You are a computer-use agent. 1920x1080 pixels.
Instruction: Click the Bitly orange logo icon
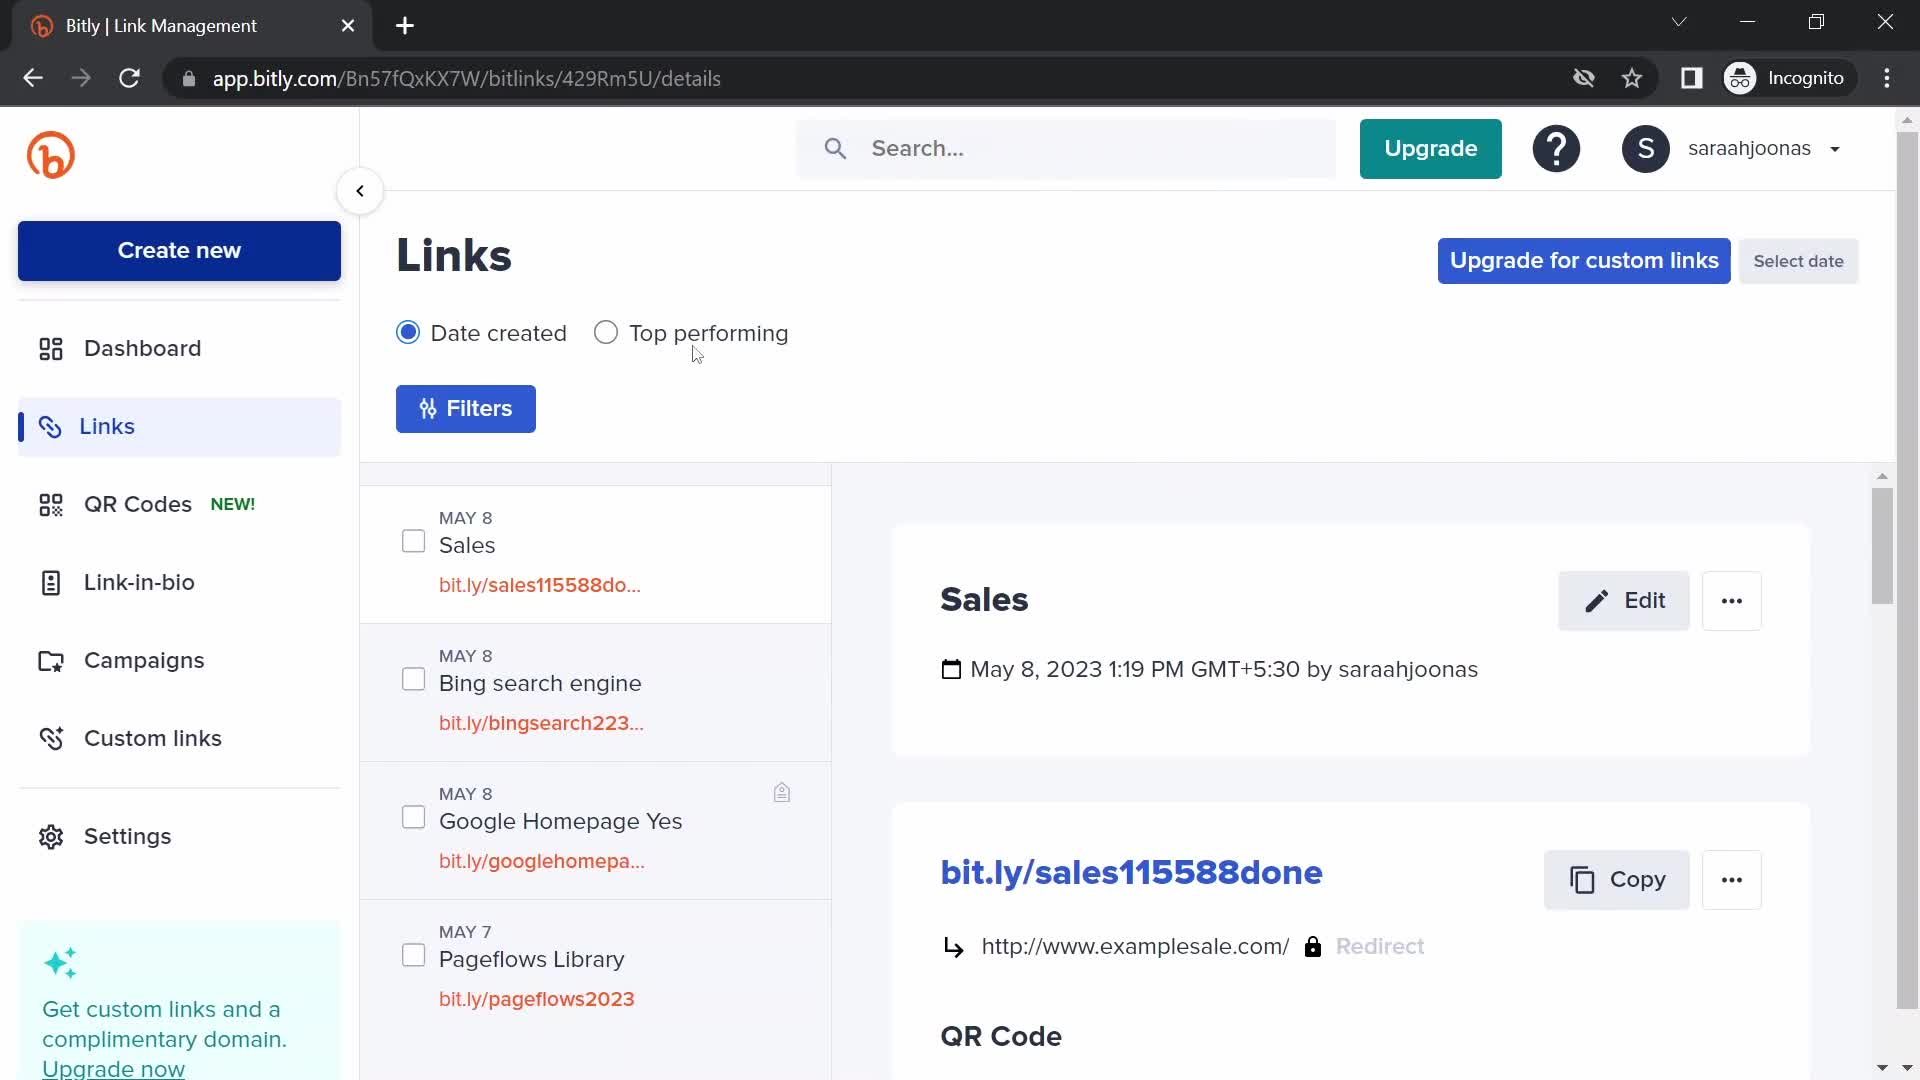tap(51, 154)
